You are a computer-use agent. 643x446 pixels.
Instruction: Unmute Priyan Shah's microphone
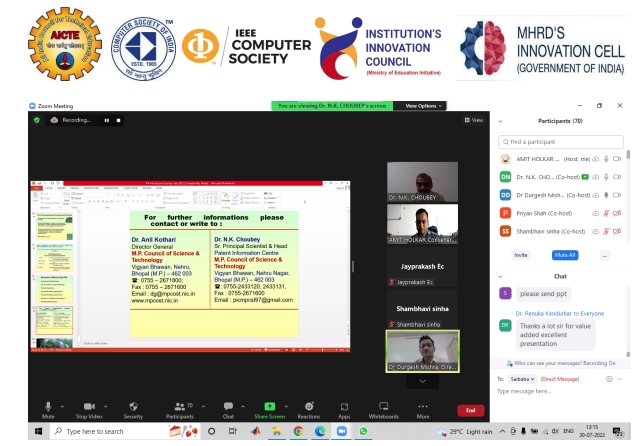[x=606, y=213]
